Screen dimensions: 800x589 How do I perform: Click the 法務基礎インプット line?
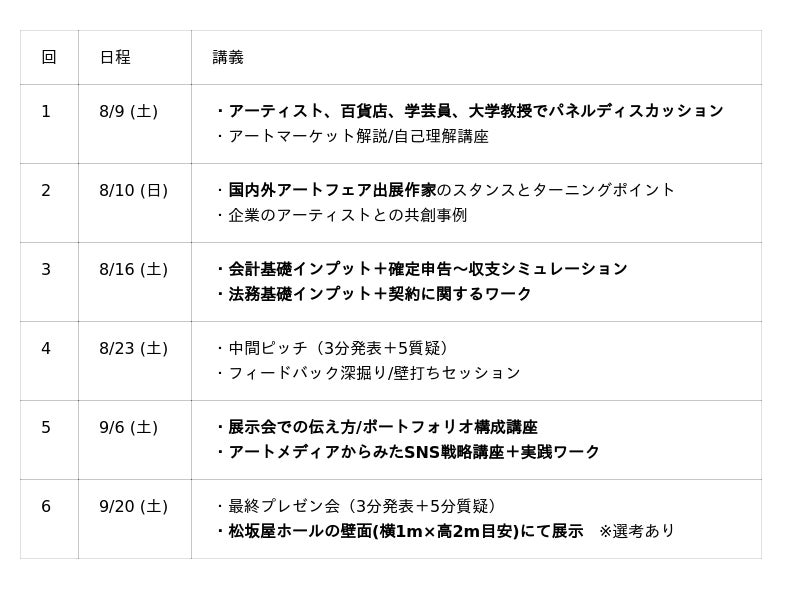(374, 294)
